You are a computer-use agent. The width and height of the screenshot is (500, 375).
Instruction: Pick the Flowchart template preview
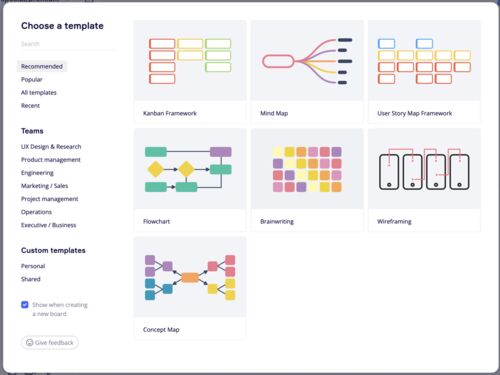(190, 169)
